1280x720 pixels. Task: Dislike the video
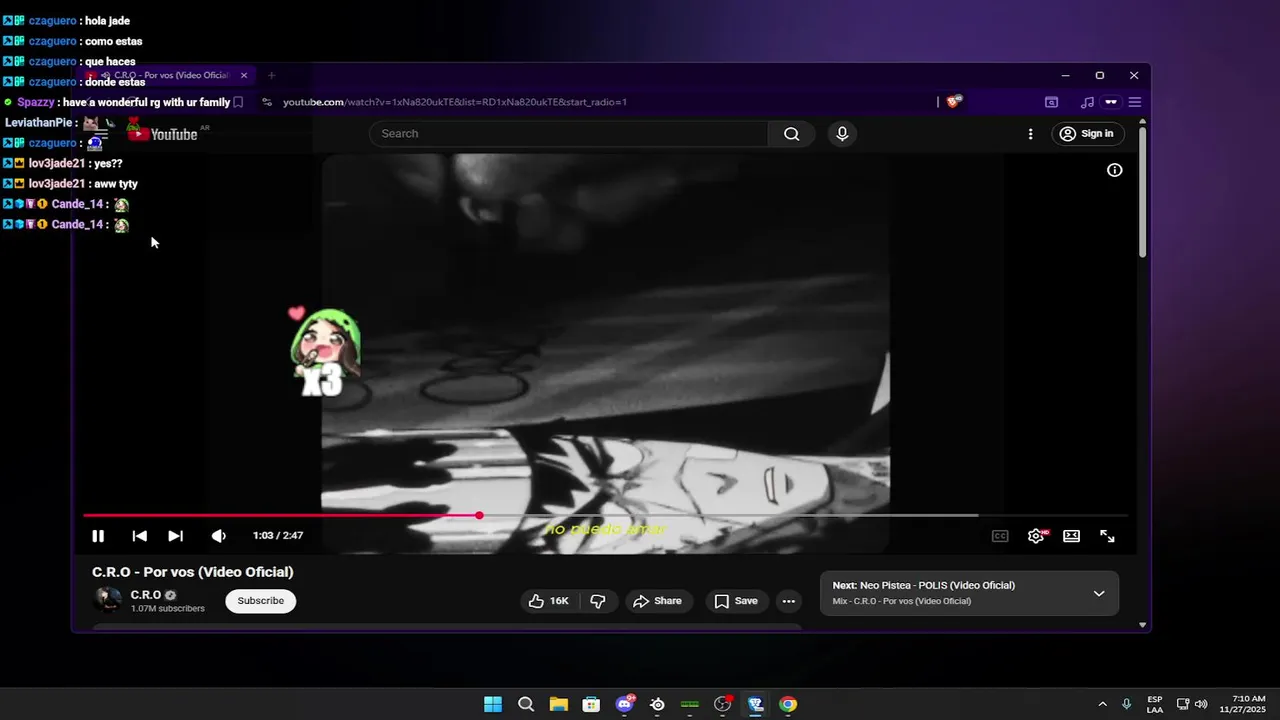point(598,601)
